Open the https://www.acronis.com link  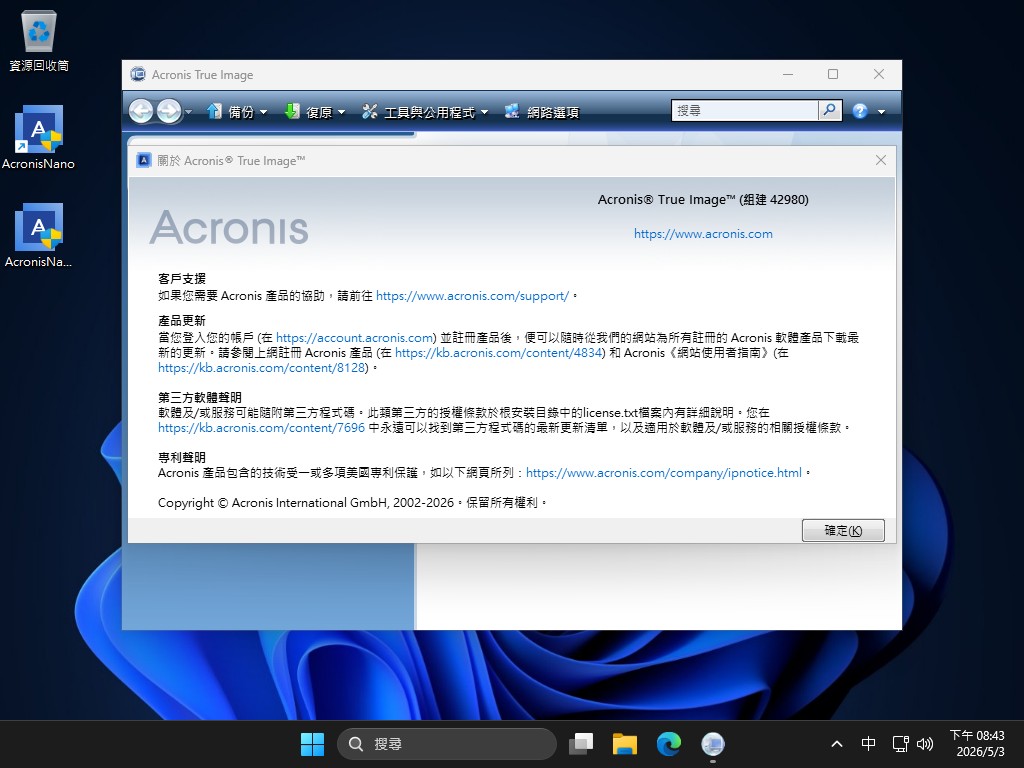[x=703, y=234]
